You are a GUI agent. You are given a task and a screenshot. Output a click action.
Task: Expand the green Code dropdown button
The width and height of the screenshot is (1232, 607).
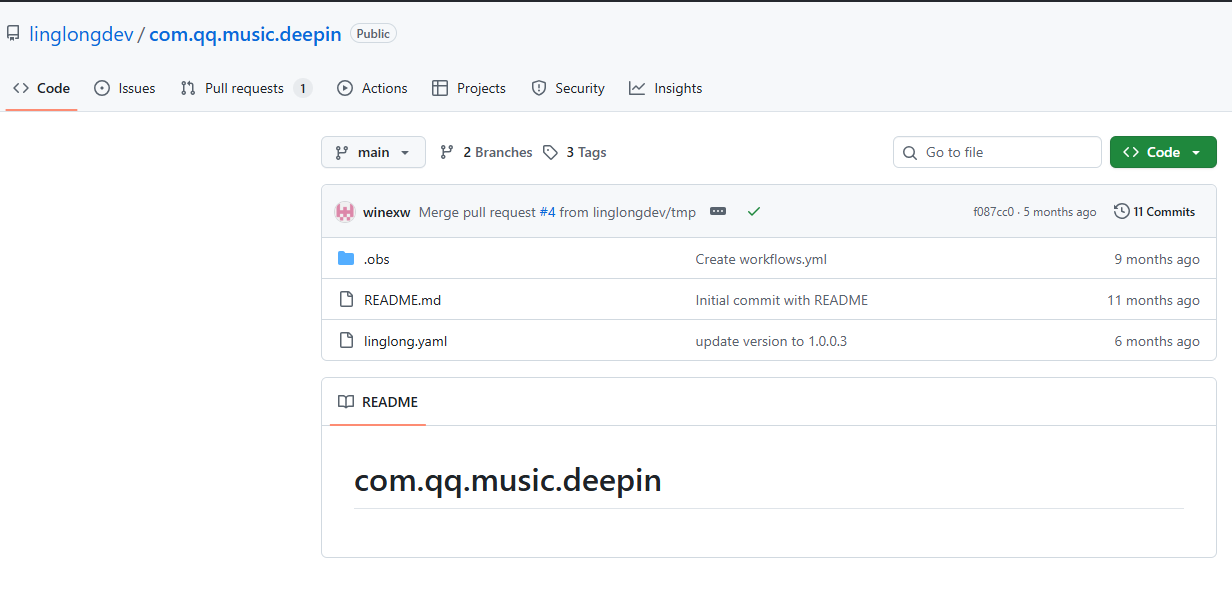pos(1162,152)
